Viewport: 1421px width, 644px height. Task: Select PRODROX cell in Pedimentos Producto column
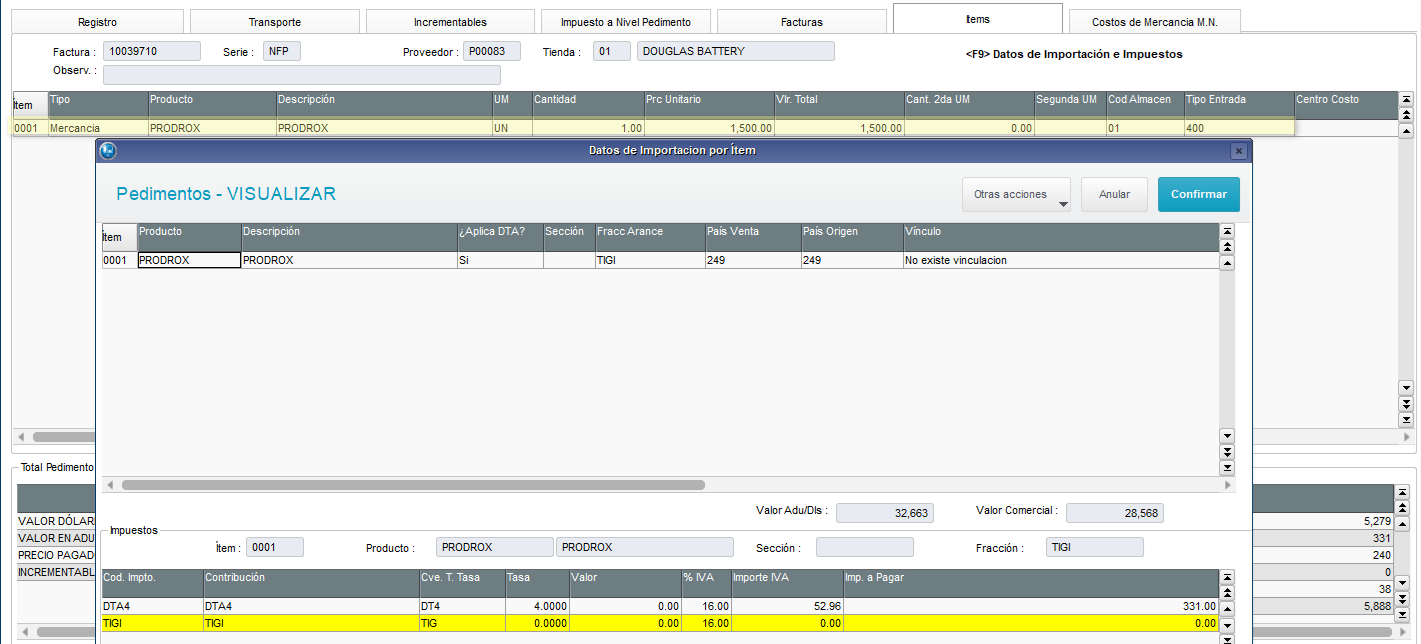189,260
